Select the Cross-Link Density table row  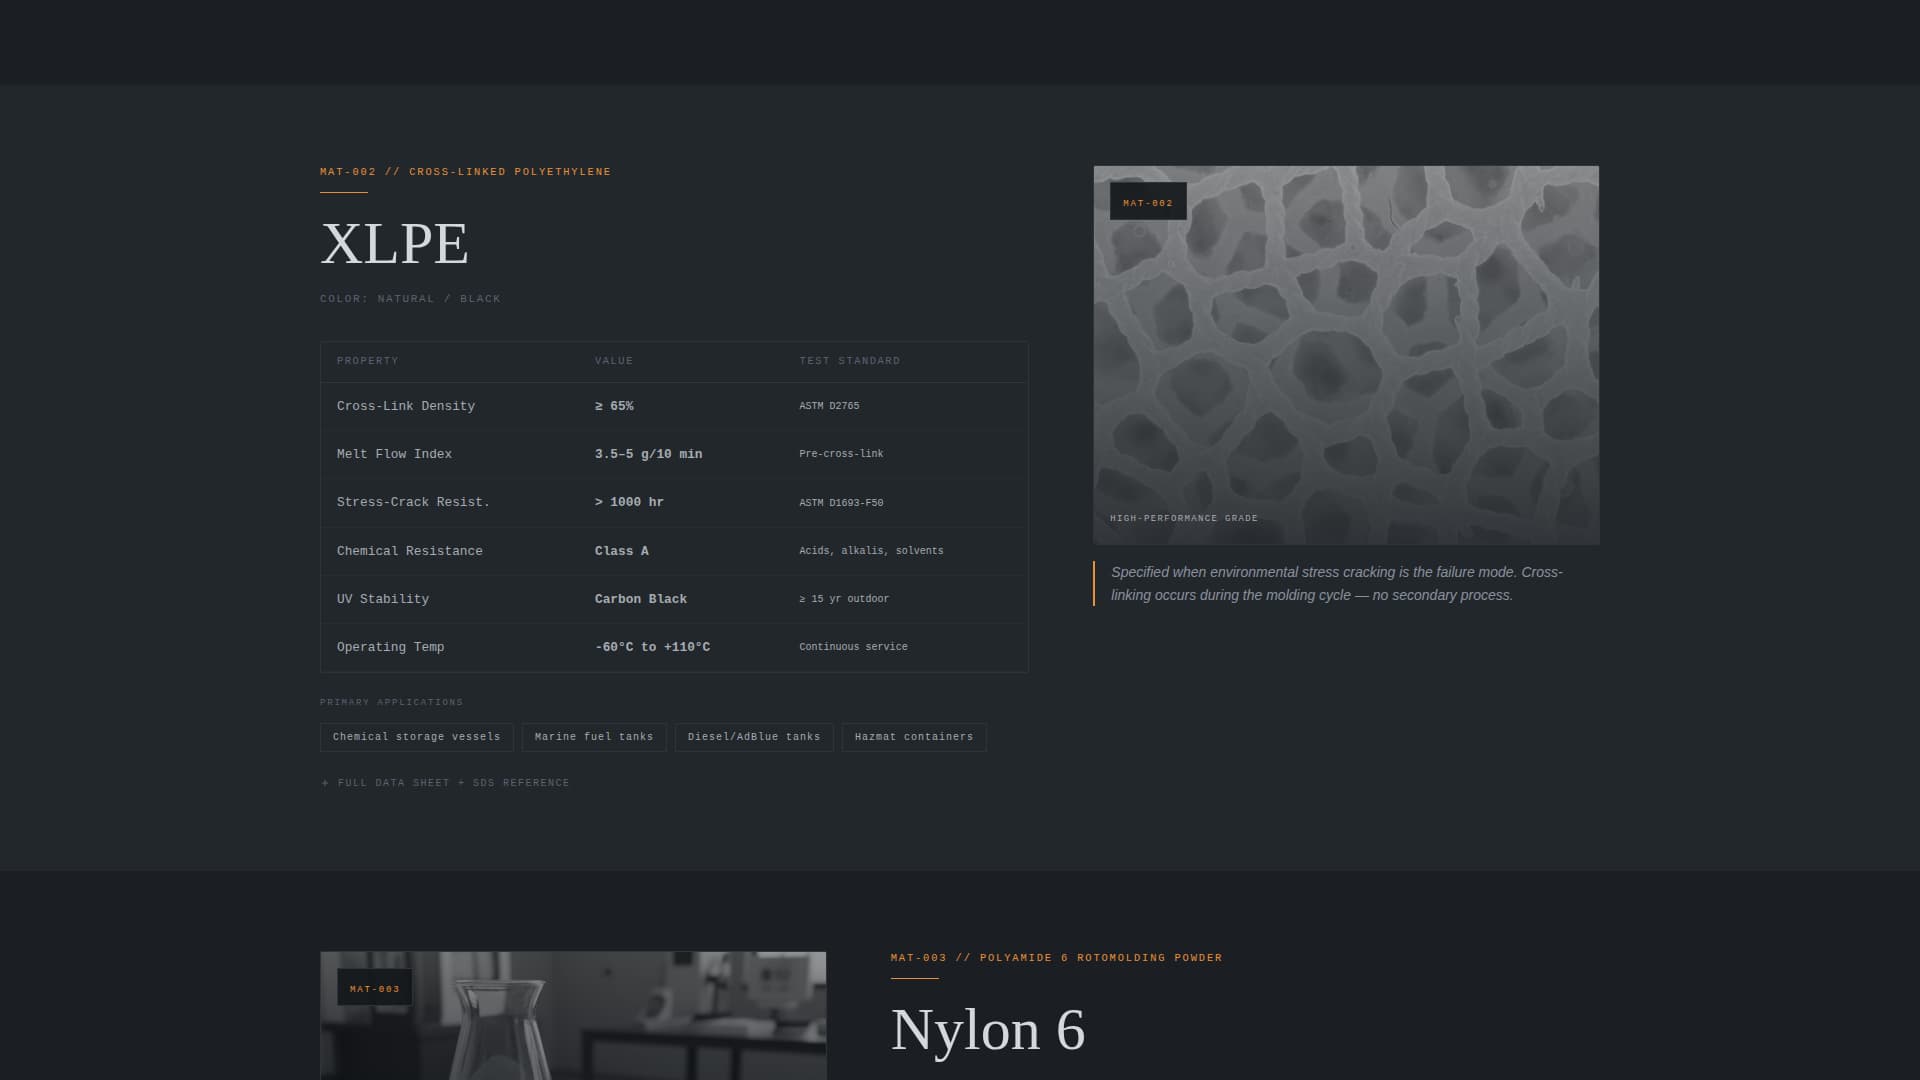tap(673, 406)
